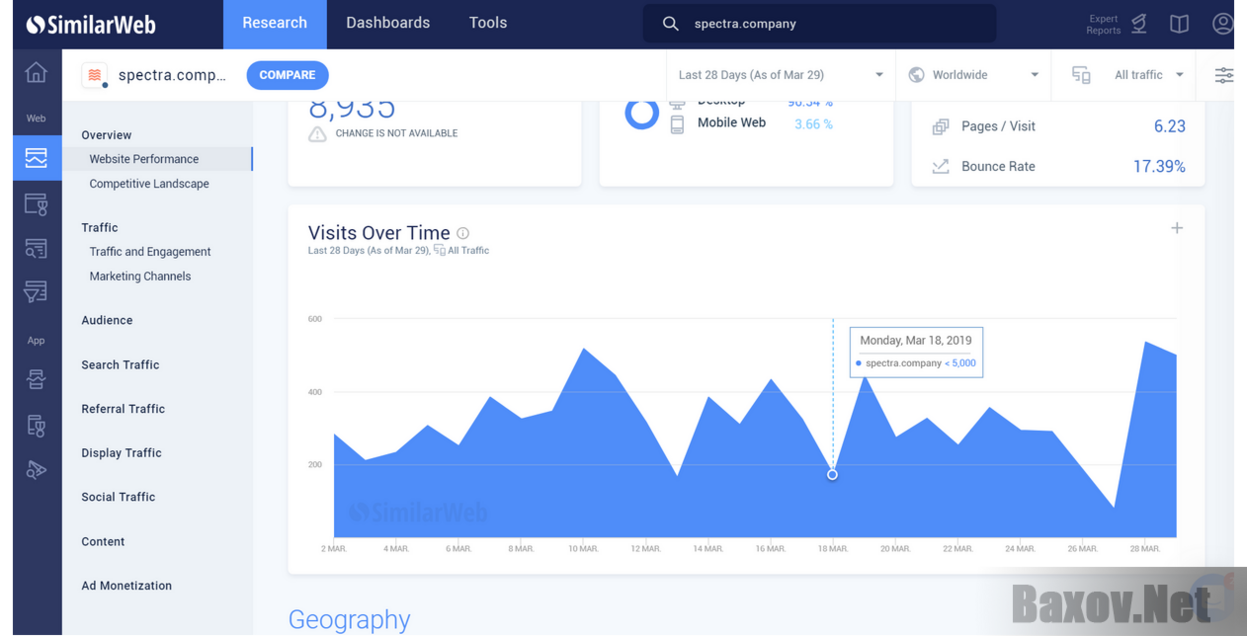Open the date range dropdown Last 28 Days
The height and width of the screenshot is (636, 1247).
(x=780, y=75)
